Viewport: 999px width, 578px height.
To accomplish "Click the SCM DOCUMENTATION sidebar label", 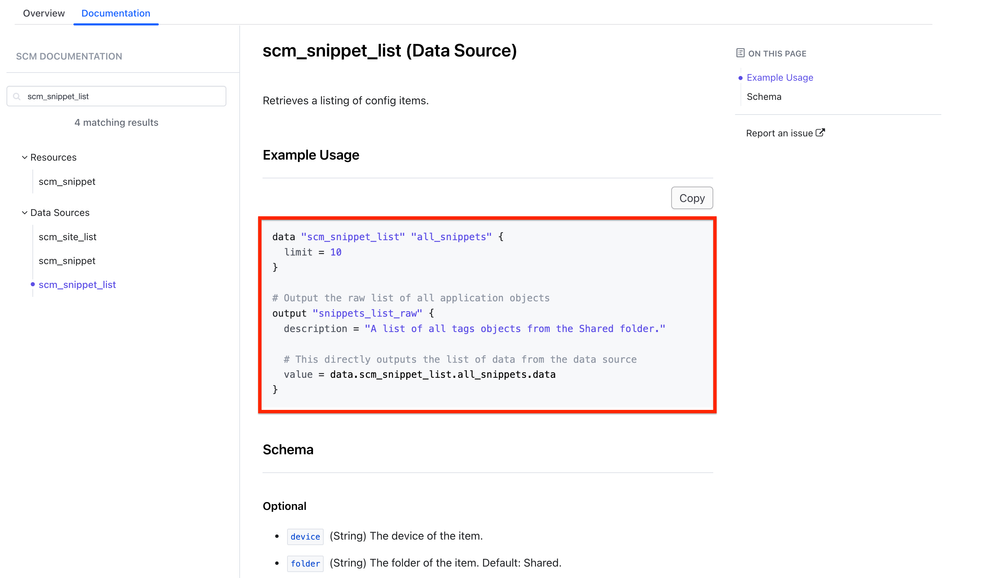I will coord(69,56).
